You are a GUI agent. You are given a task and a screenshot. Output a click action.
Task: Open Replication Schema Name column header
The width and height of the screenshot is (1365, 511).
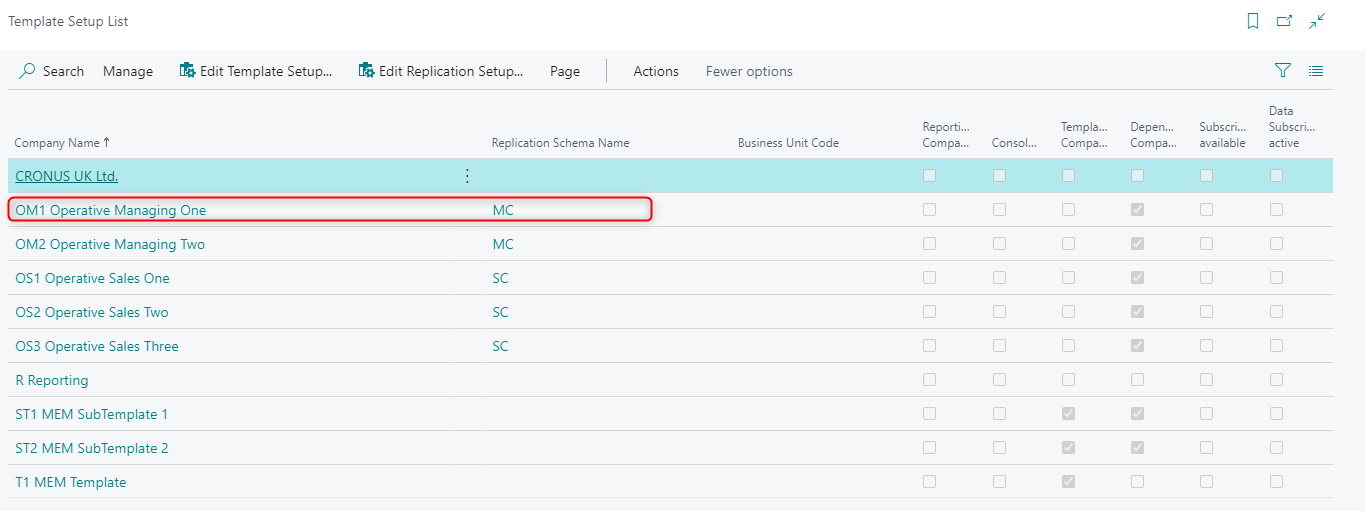tap(560, 143)
